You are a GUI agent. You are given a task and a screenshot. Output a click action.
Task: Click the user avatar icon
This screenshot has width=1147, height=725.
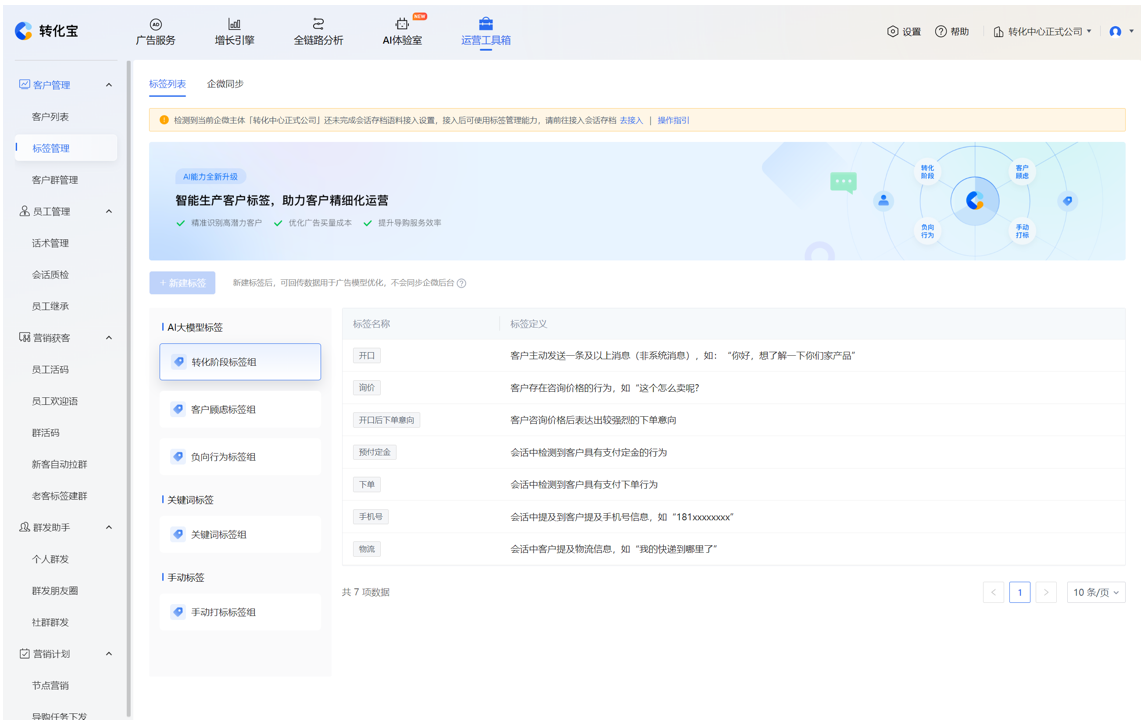pyautogui.click(x=1115, y=32)
